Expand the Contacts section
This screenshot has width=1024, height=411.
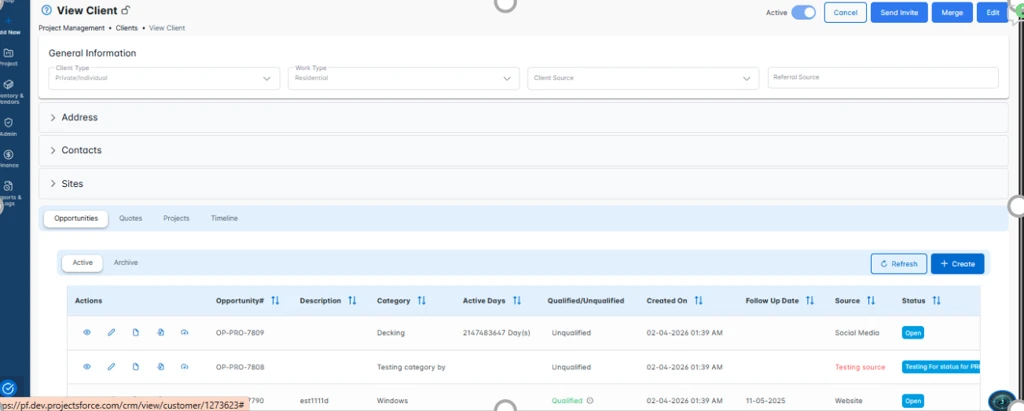click(x=81, y=150)
